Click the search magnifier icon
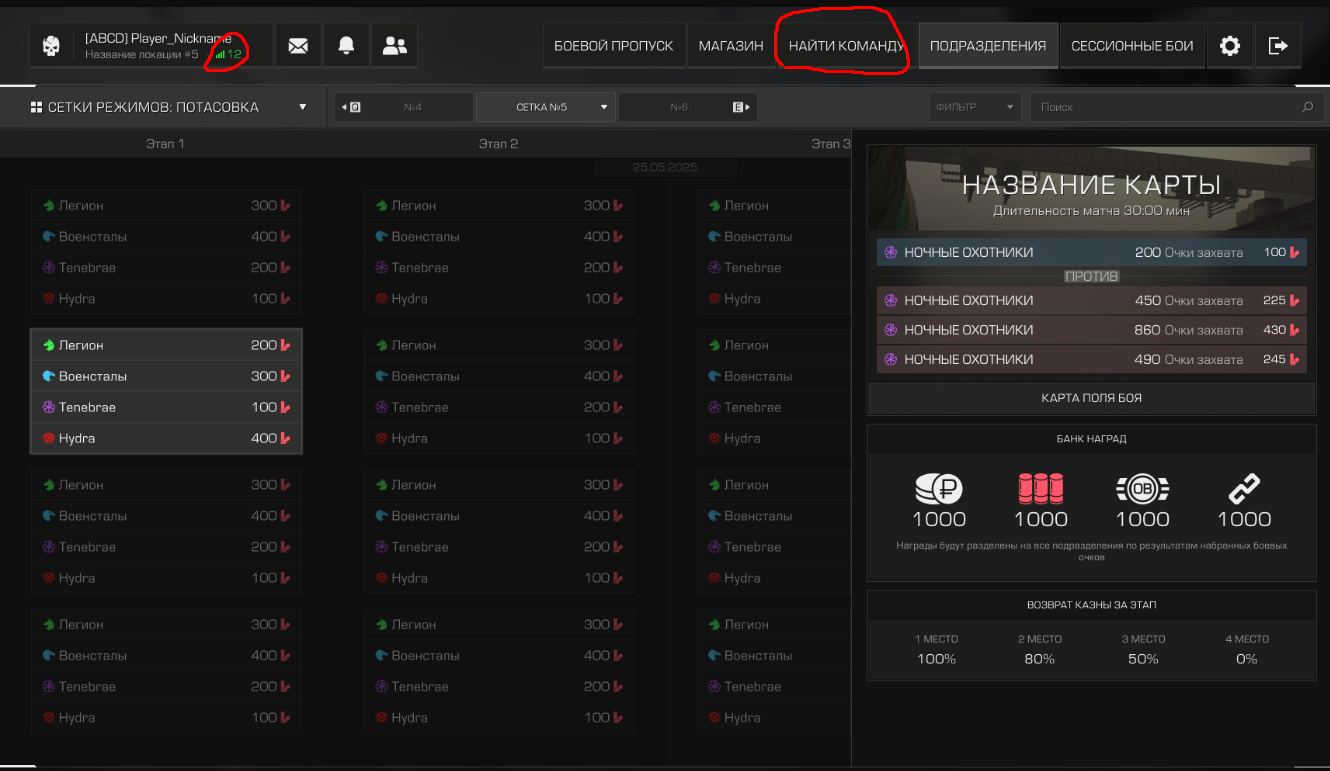The width and height of the screenshot is (1330, 771). (1307, 107)
